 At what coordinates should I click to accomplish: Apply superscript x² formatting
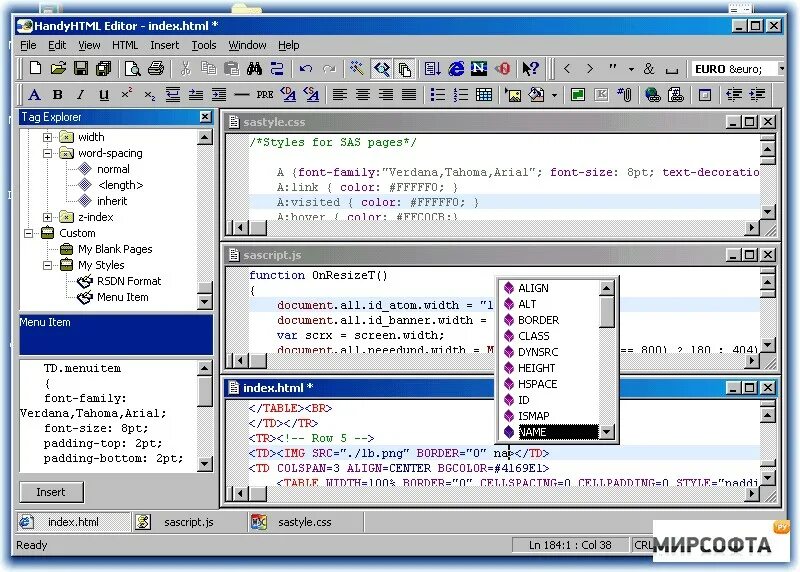point(127,94)
